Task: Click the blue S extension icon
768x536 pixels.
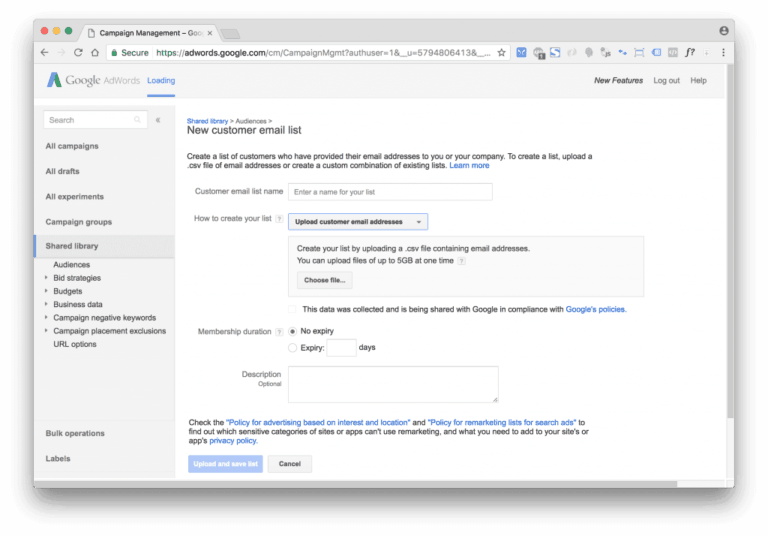Action: click(x=555, y=52)
